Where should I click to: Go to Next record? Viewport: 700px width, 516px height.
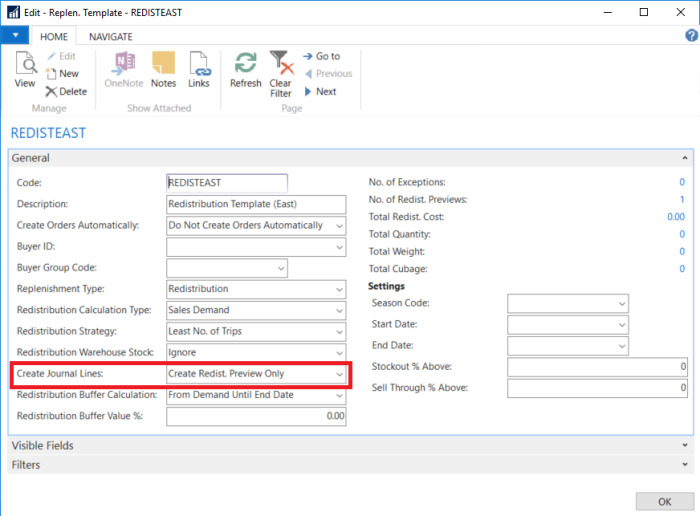coord(320,91)
